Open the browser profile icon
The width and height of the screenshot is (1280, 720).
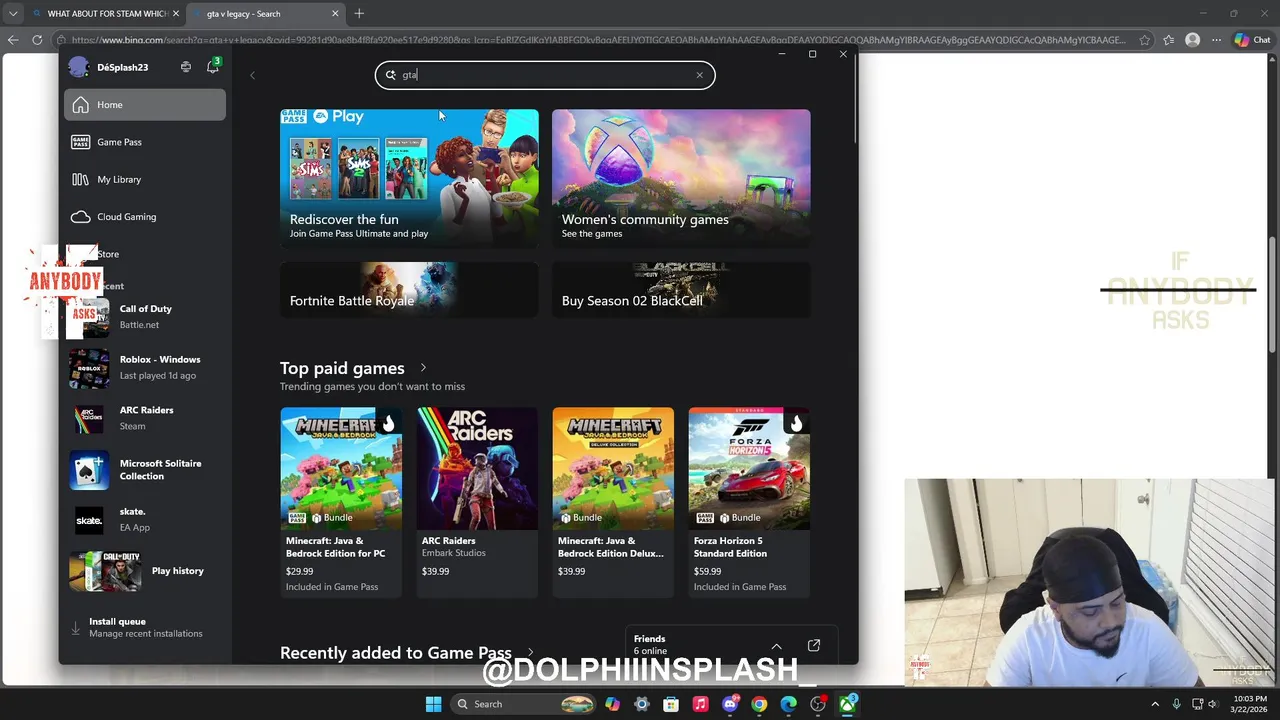tap(1192, 40)
